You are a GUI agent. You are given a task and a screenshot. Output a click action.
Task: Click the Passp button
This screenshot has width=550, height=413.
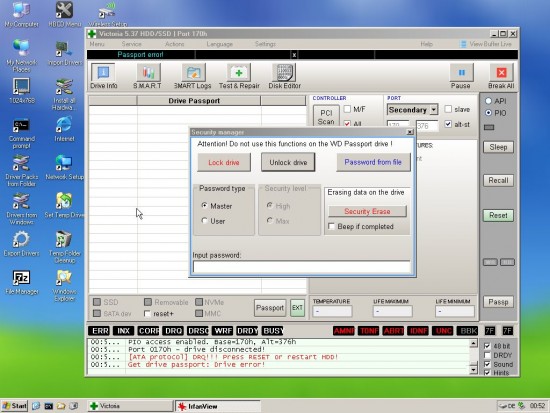(x=498, y=302)
